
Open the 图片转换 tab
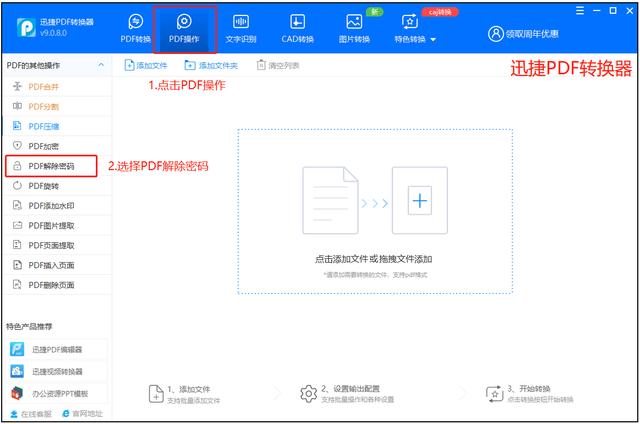[354, 29]
